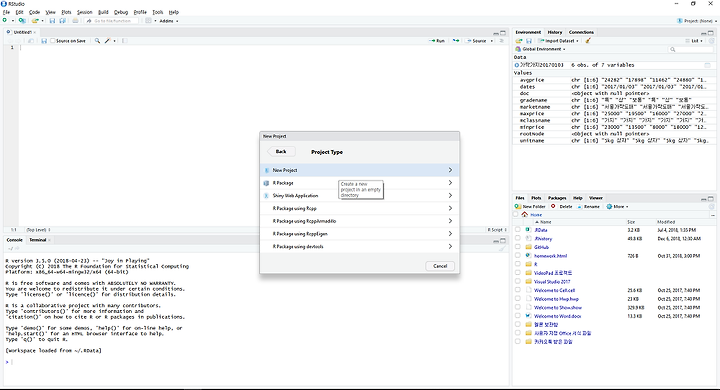Open the Addins dropdown
Screen dimensions: 720x390
tap(169, 21)
